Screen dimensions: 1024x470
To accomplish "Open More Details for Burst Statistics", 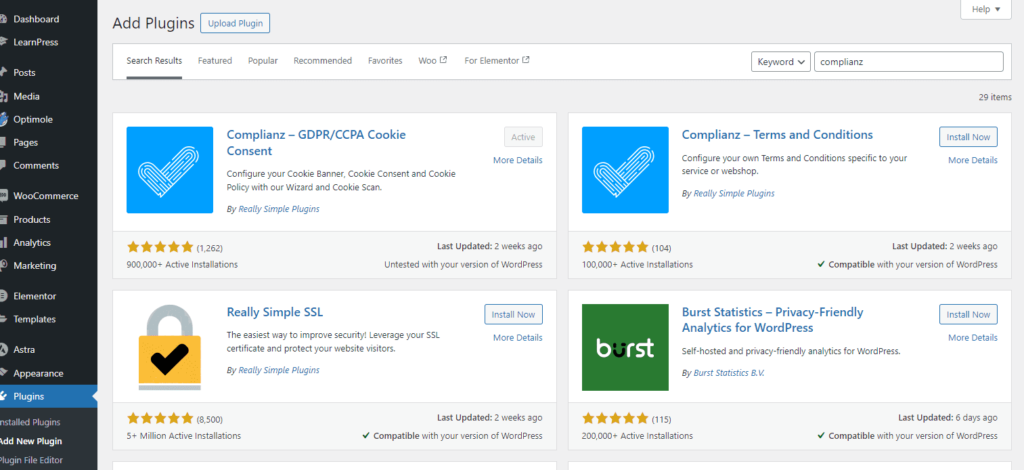I will tap(972, 338).
